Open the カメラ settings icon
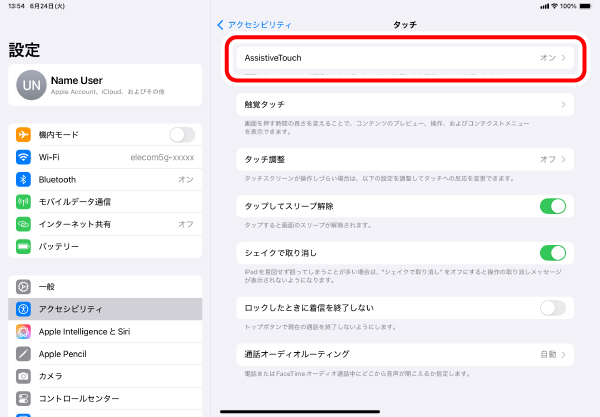The width and height of the screenshot is (600, 417). [24, 376]
